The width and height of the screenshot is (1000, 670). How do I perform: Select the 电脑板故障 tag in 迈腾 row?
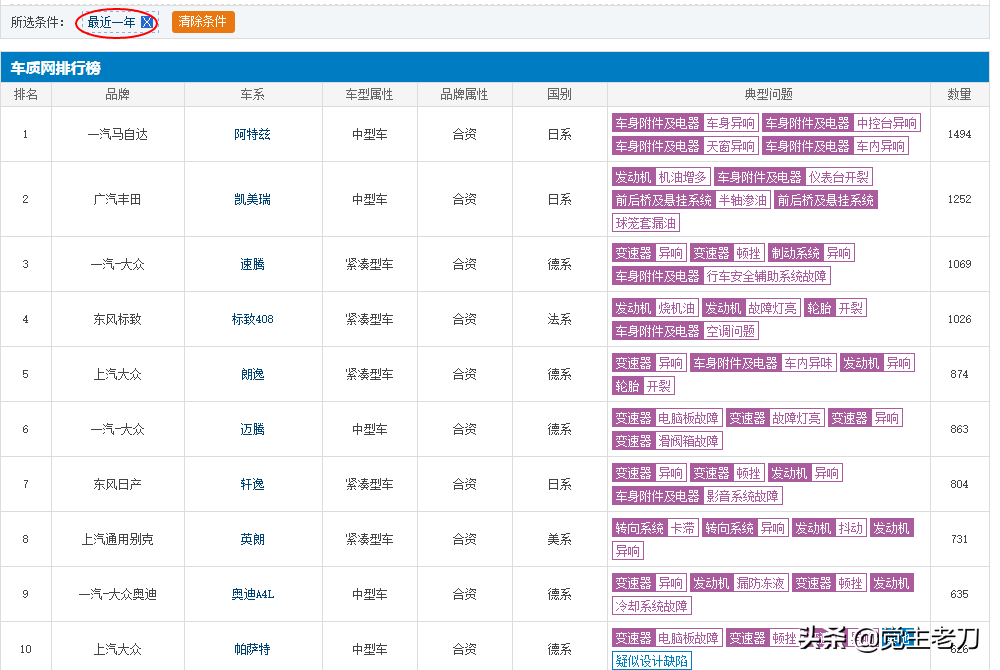(x=688, y=418)
